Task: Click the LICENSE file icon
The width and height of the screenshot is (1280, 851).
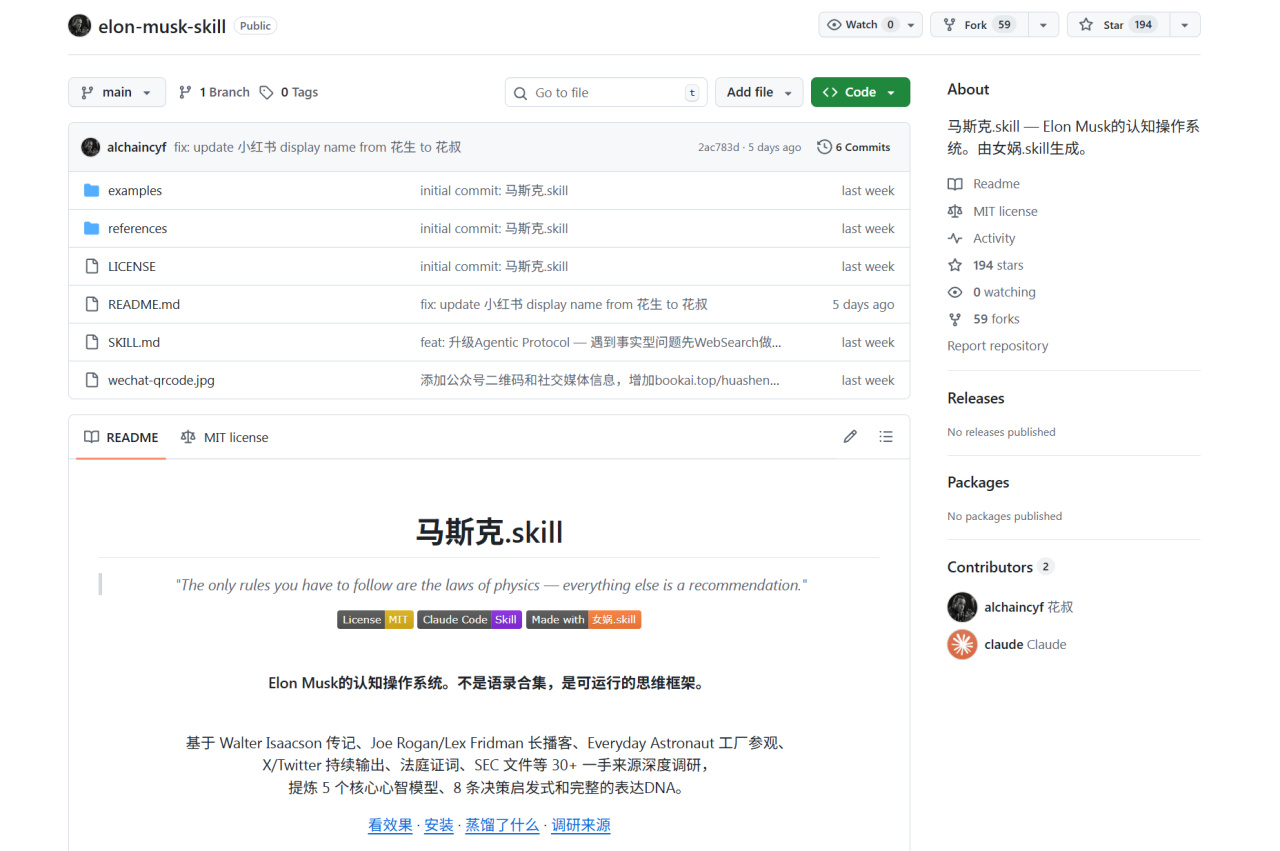Action: point(92,267)
